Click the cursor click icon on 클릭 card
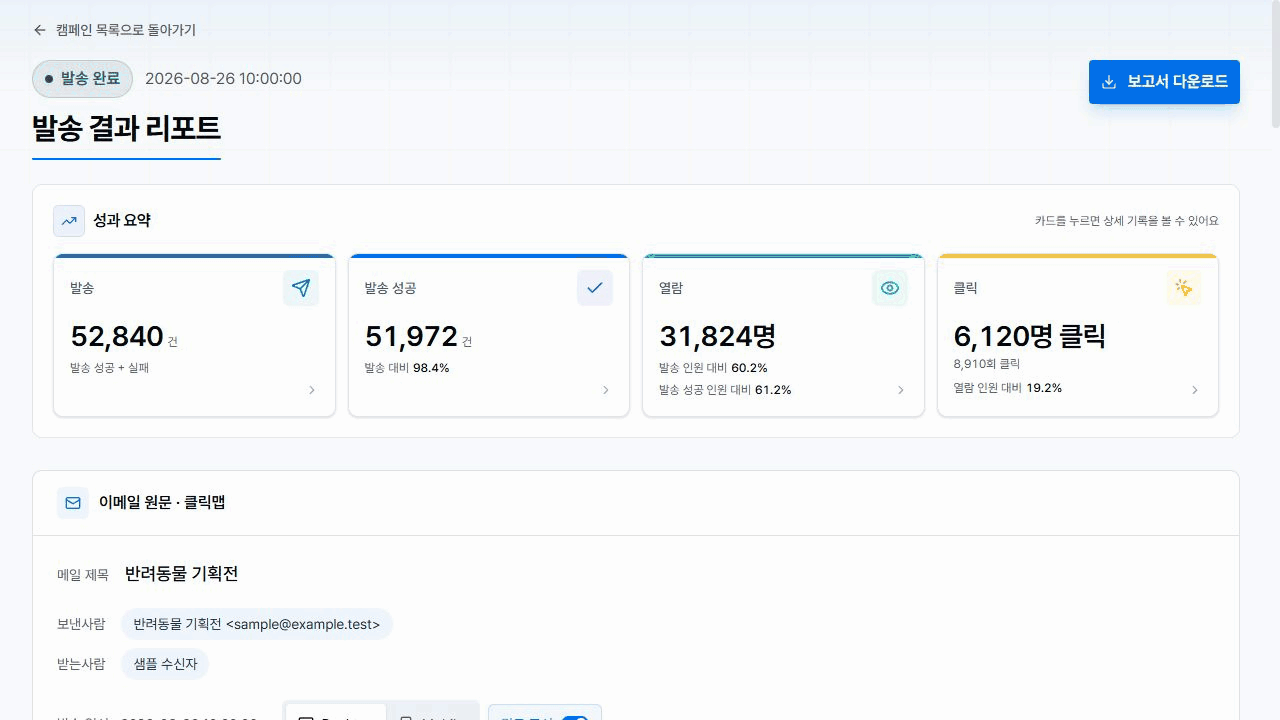 (1184, 288)
